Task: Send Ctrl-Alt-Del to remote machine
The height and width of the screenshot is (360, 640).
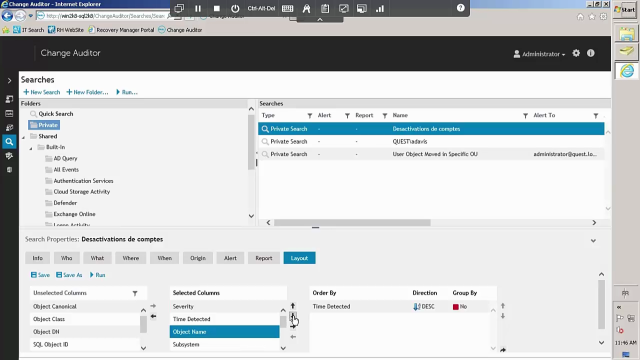Action: coord(261,9)
